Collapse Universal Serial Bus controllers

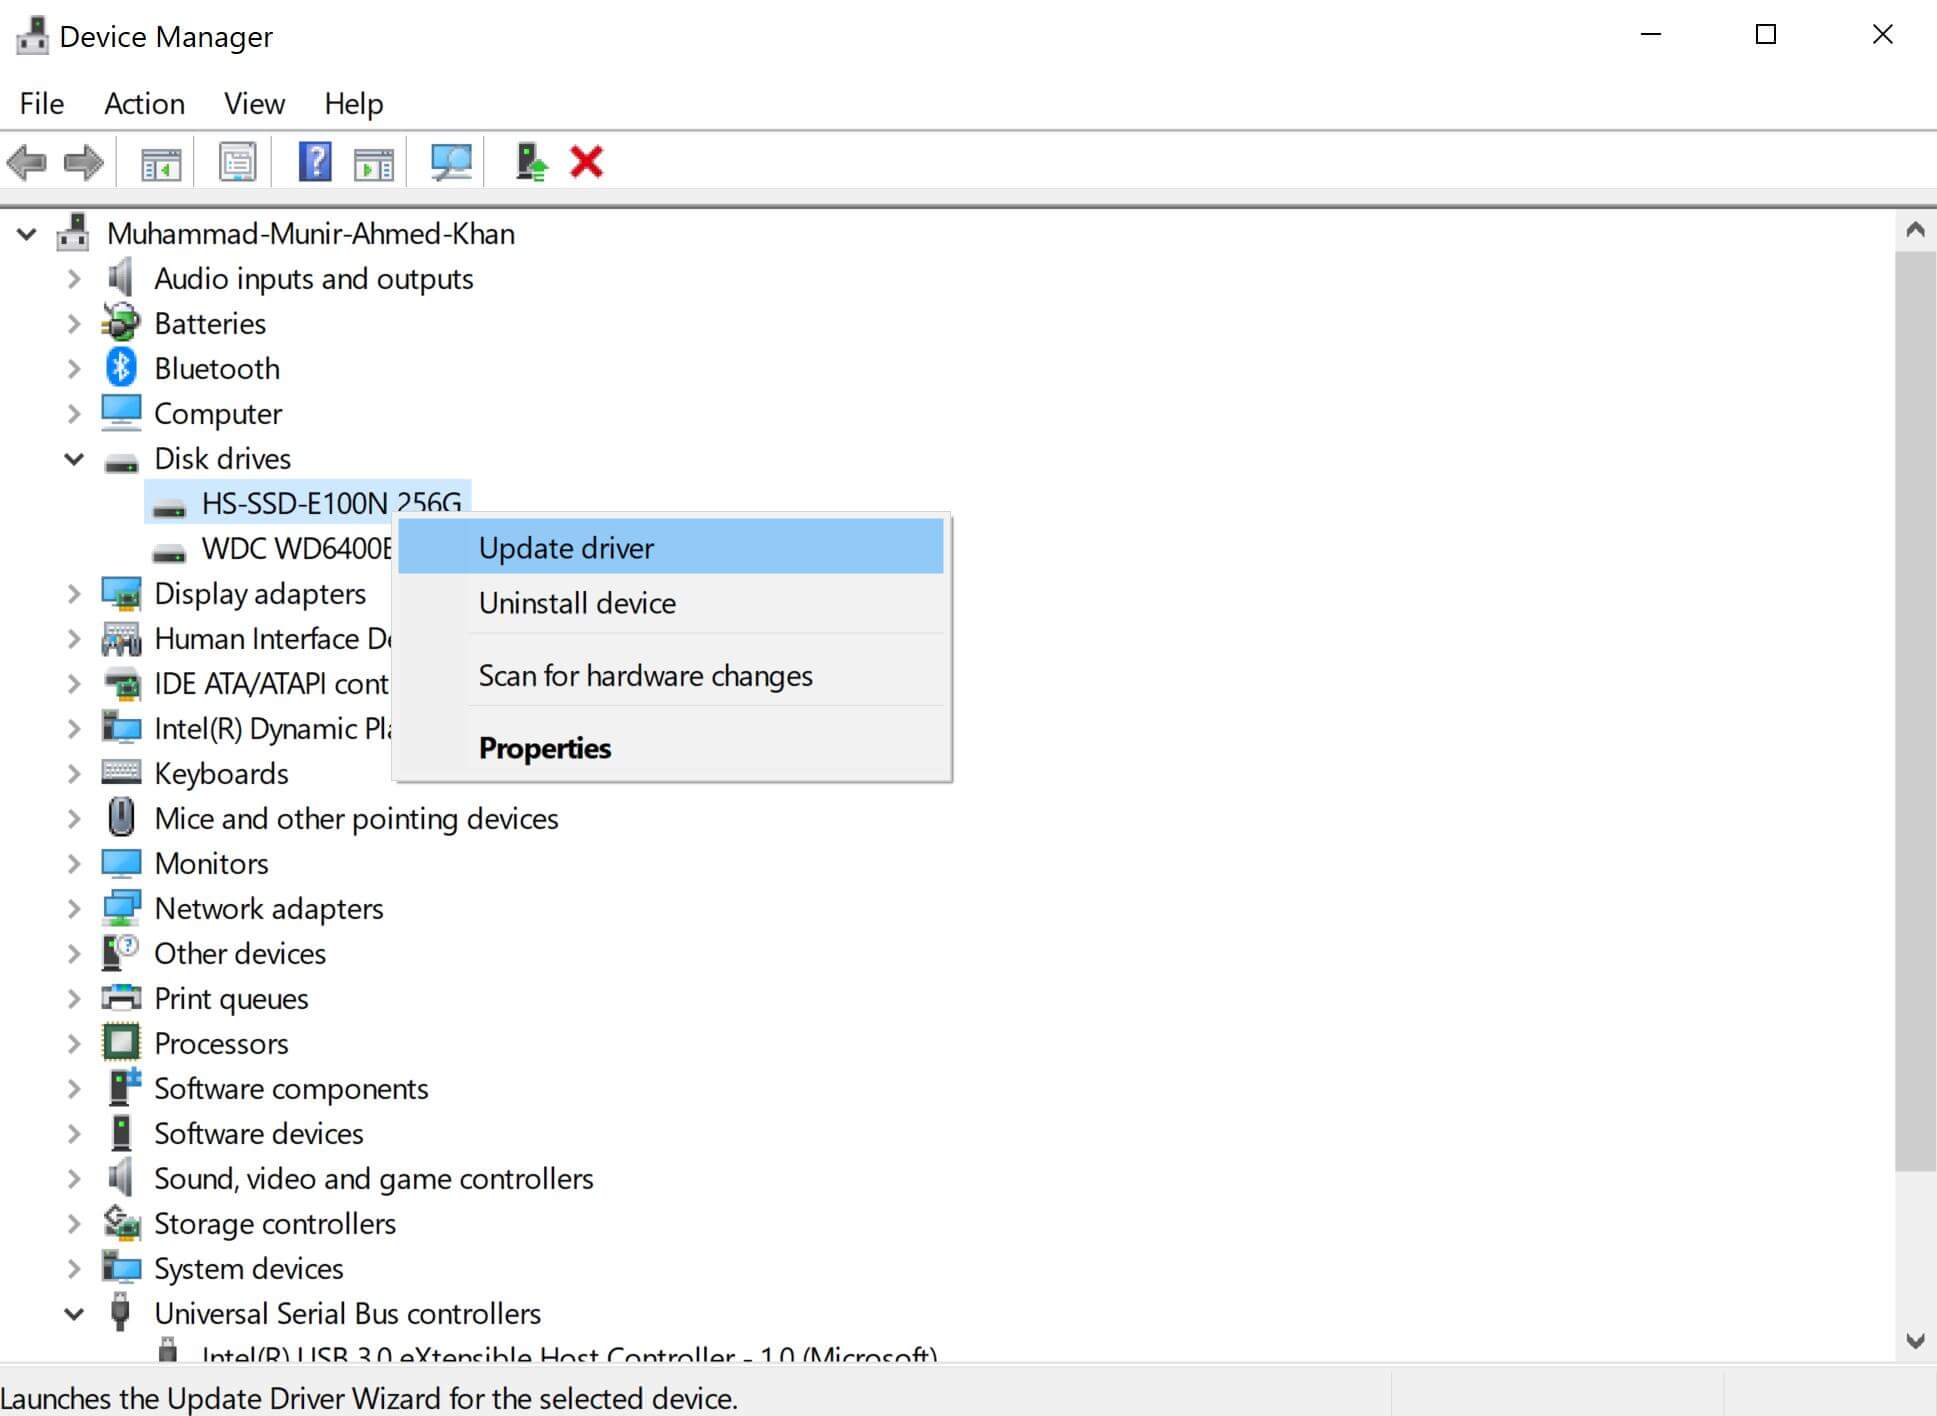pos(74,1314)
